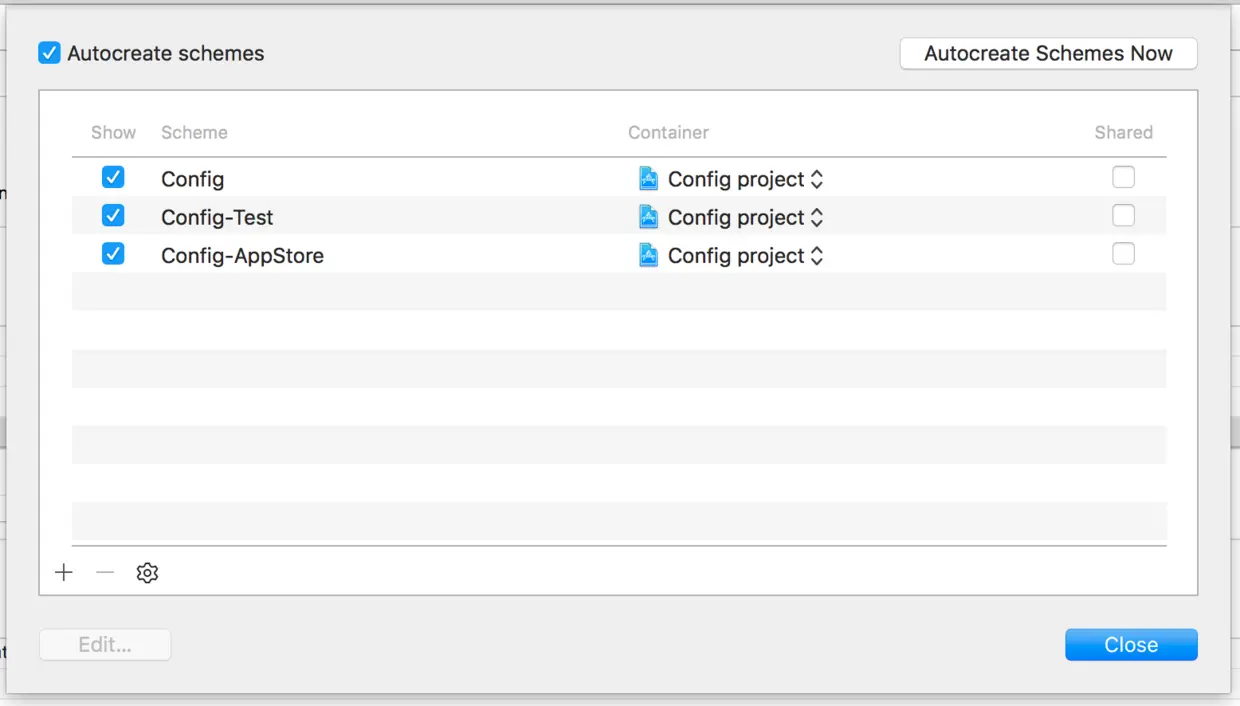Open container dropdown for Config scheme

tap(816, 180)
